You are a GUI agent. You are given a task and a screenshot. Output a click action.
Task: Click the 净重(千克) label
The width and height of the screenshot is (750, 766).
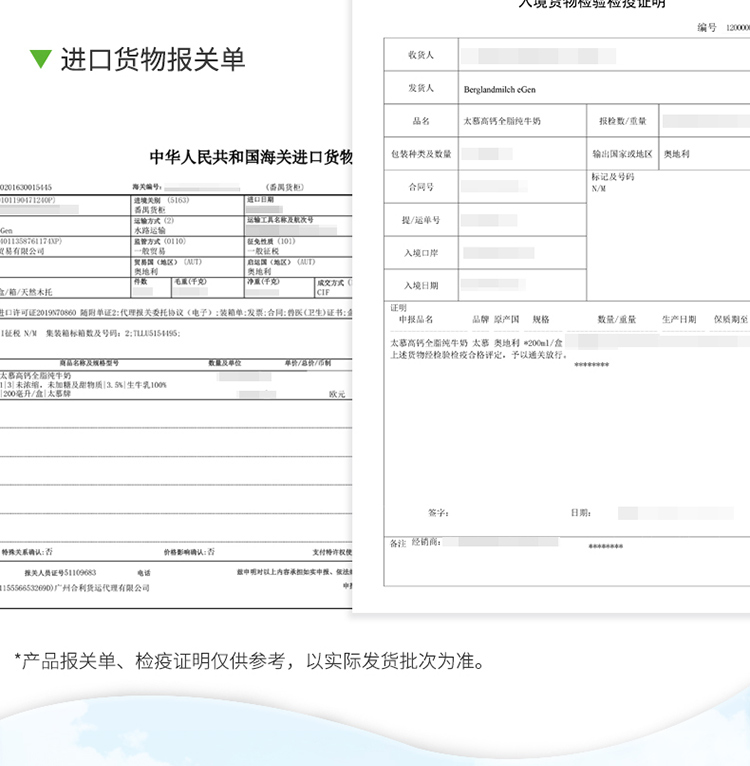click(263, 282)
